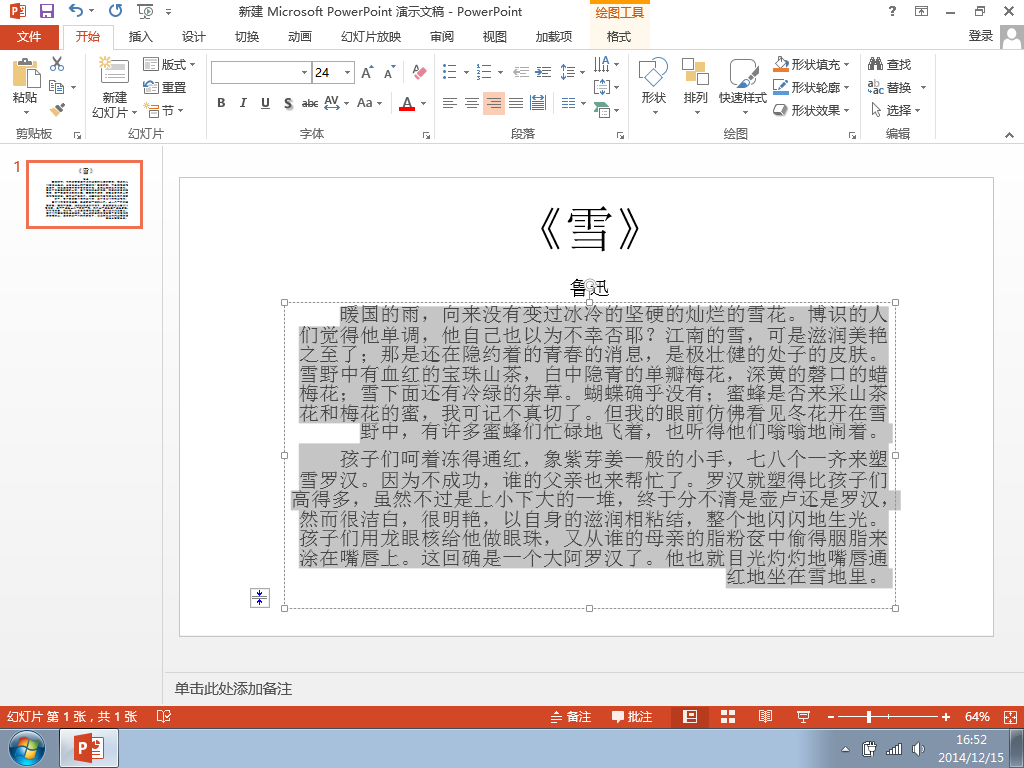
Task: Switch to Transitions (切换) tab
Action: click(x=247, y=37)
